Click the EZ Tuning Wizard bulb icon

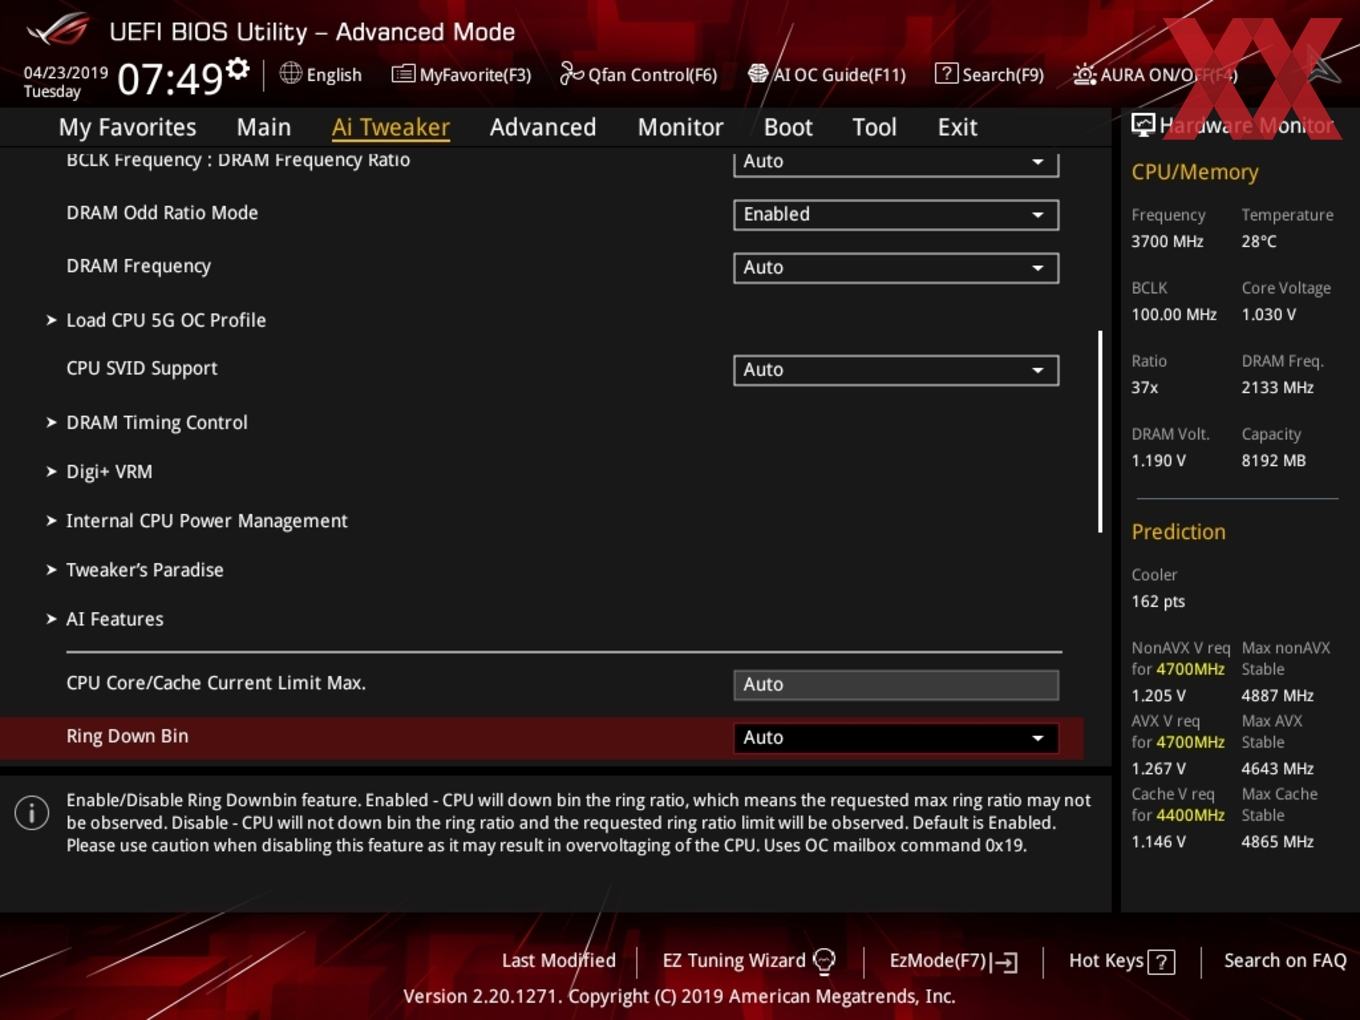click(824, 961)
